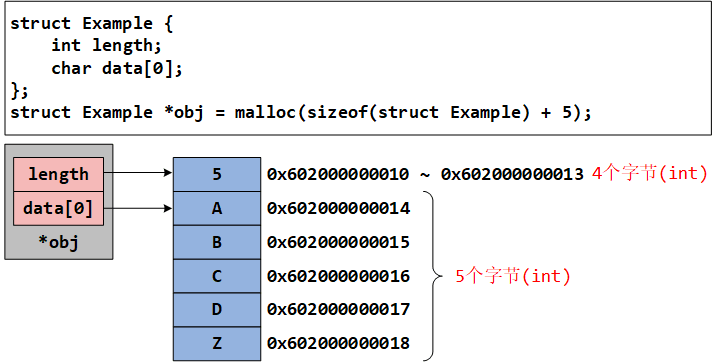Click the 'struct Example {' code line
The height and width of the screenshot is (364, 719).
(x=92, y=23)
